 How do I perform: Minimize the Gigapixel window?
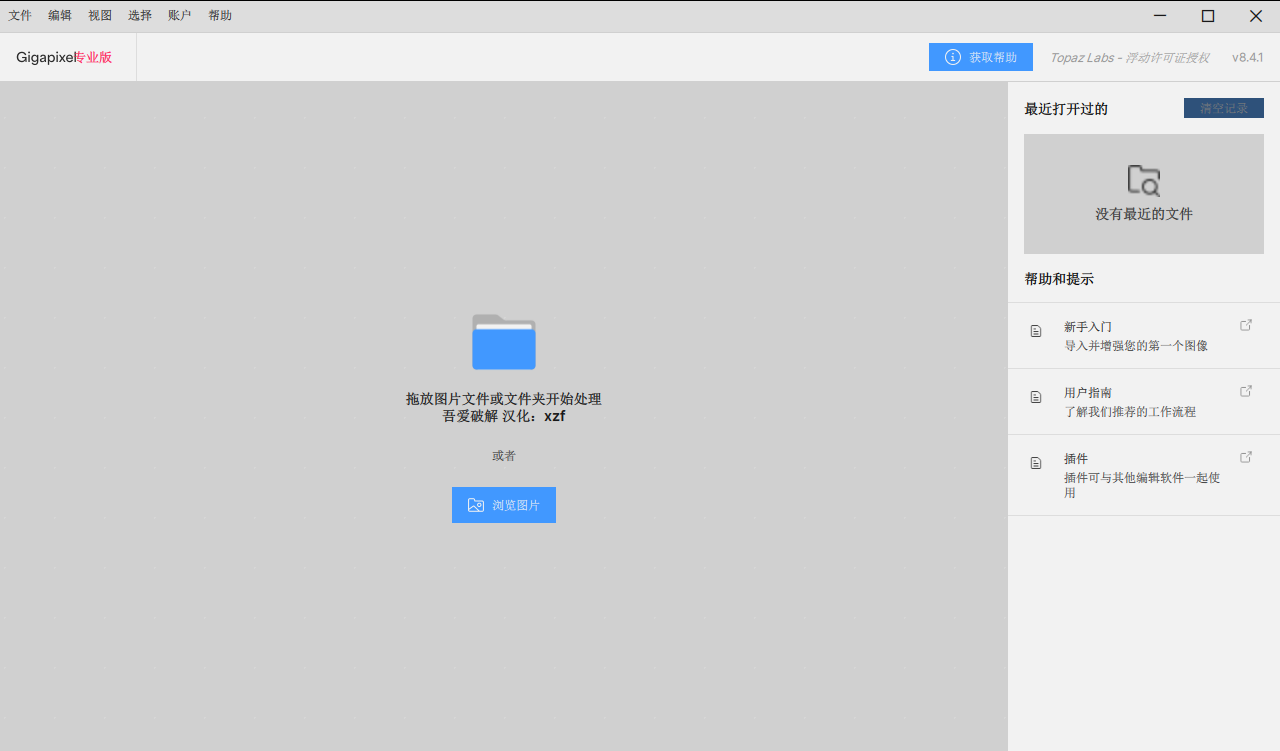click(1160, 16)
